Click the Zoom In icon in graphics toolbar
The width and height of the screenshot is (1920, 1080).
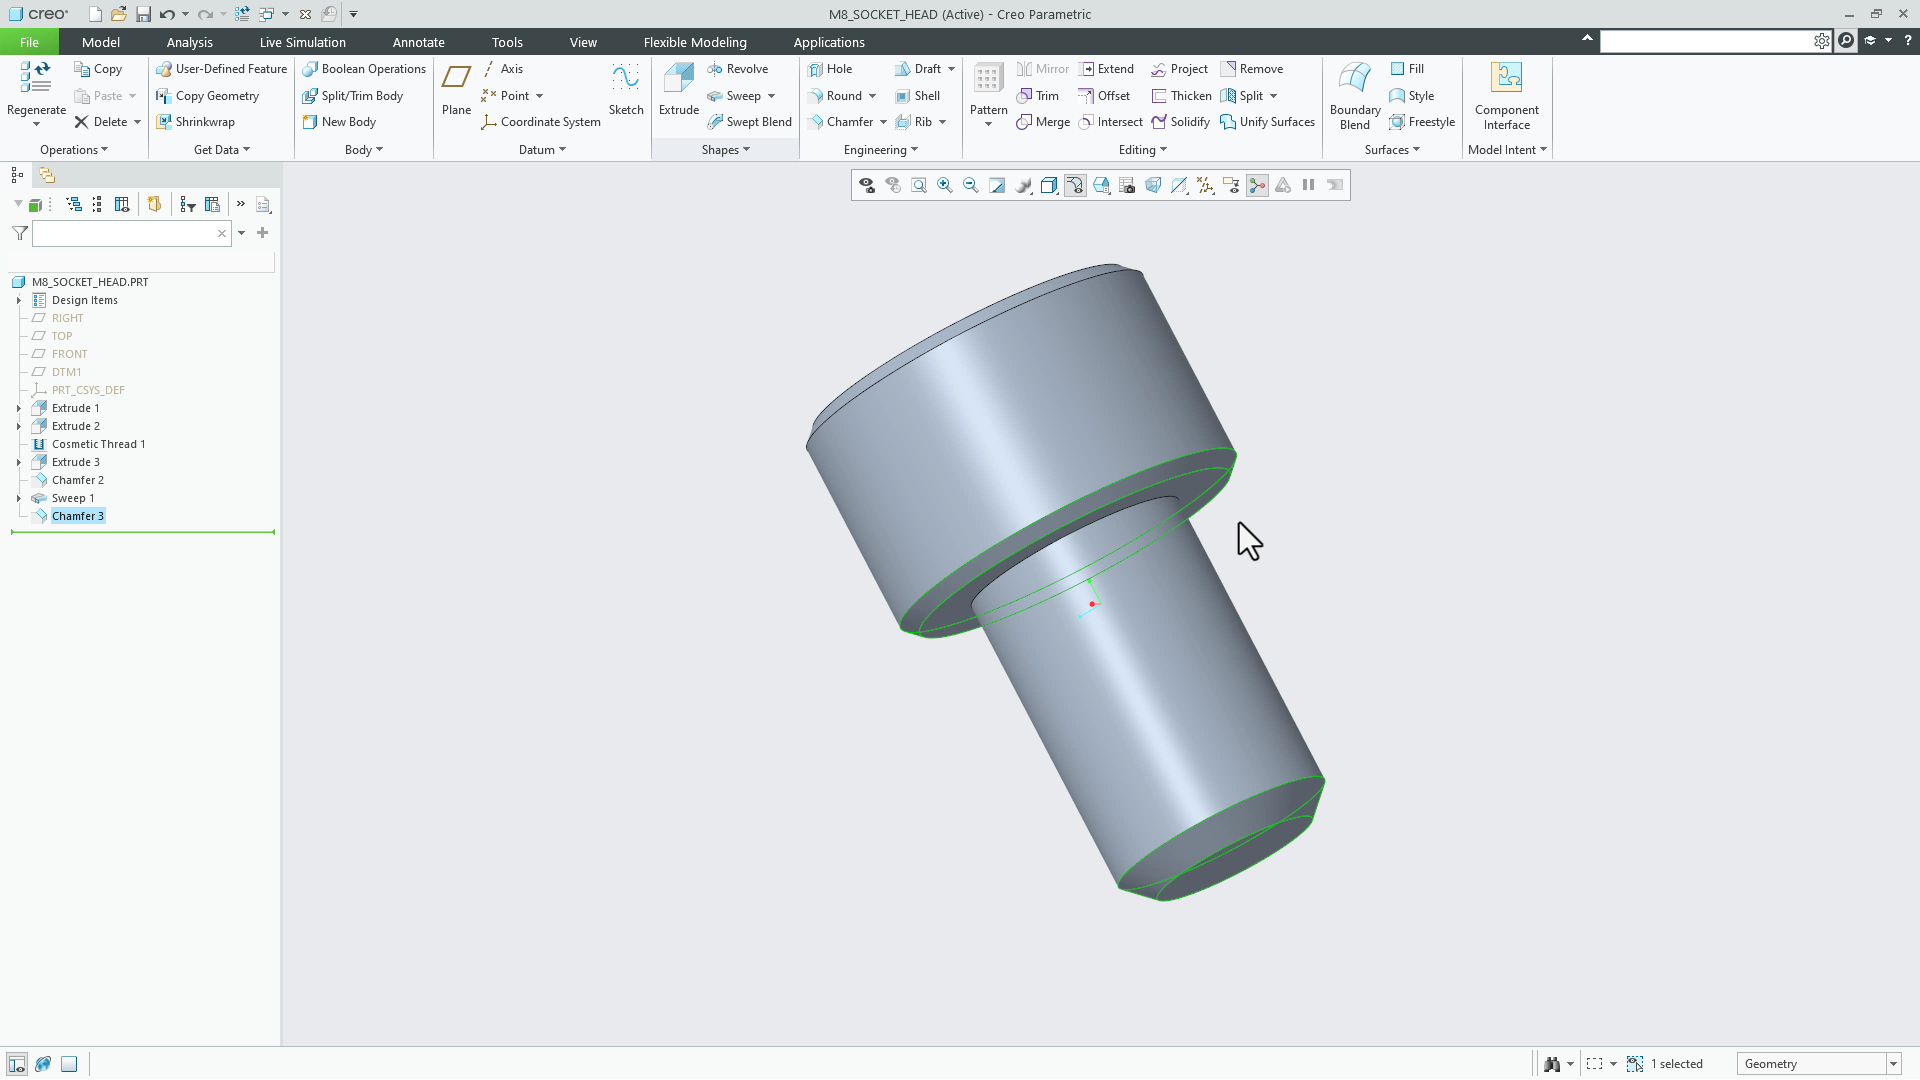(945, 186)
